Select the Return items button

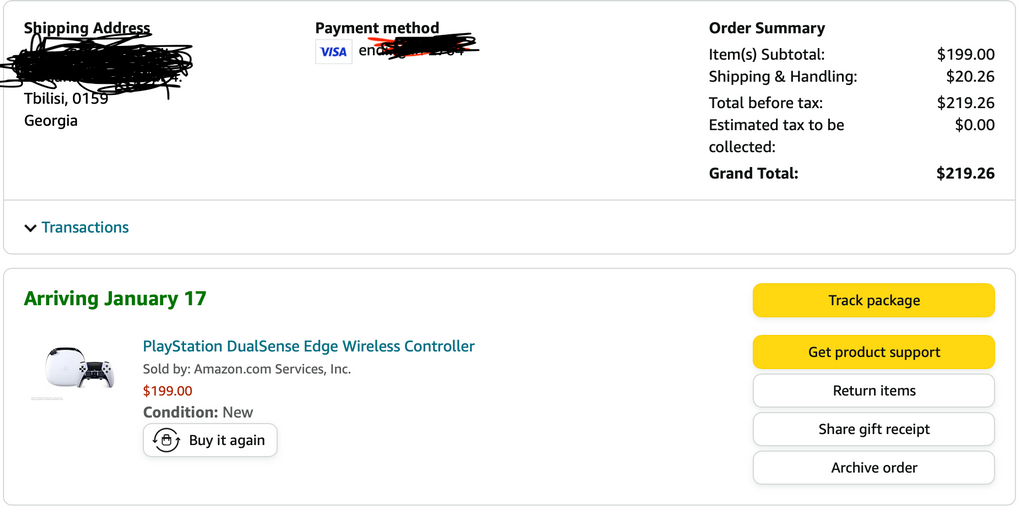coord(873,391)
